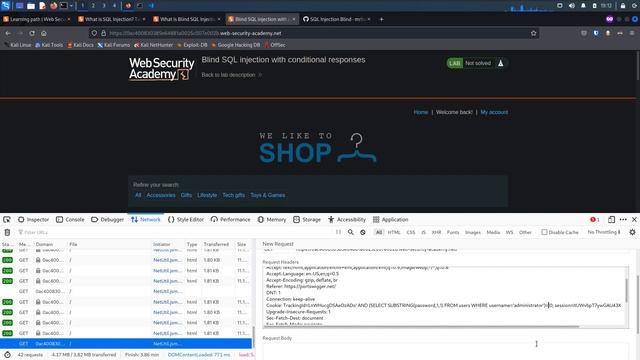640x360 pixels.
Task: Open the No Throttling dropdown
Action: tap(604, 232)
